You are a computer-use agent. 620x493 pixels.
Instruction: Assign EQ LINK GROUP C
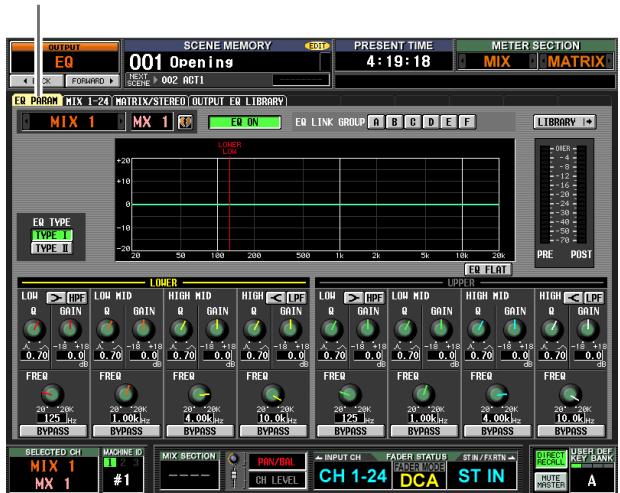(x=412, y=122)
